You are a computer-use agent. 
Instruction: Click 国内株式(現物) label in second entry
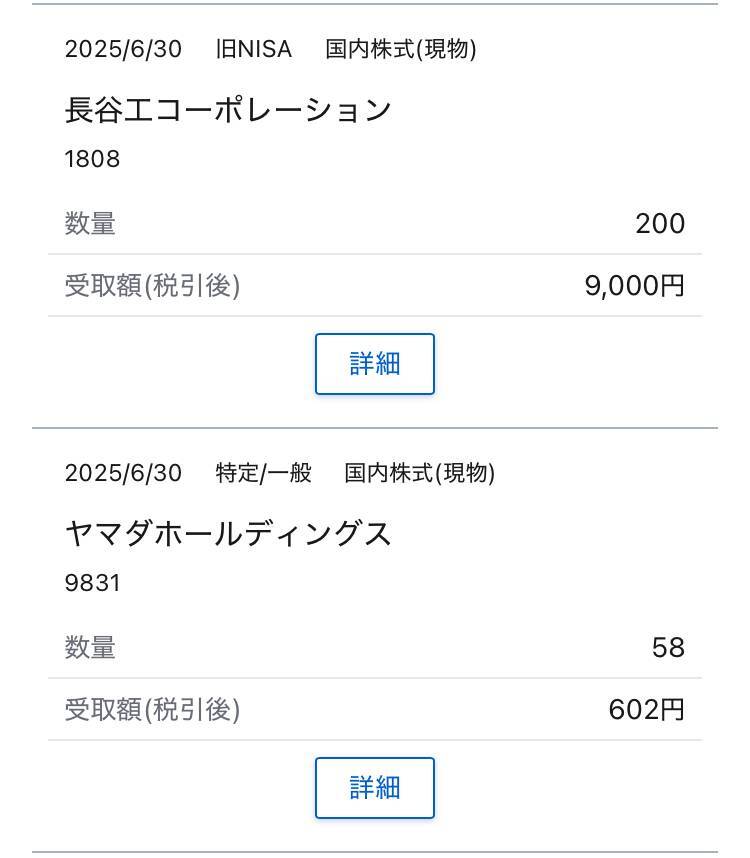(420, 473)
